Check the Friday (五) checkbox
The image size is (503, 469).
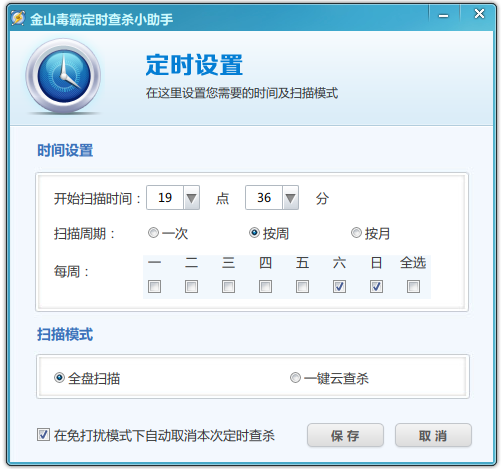pos(302,286)
